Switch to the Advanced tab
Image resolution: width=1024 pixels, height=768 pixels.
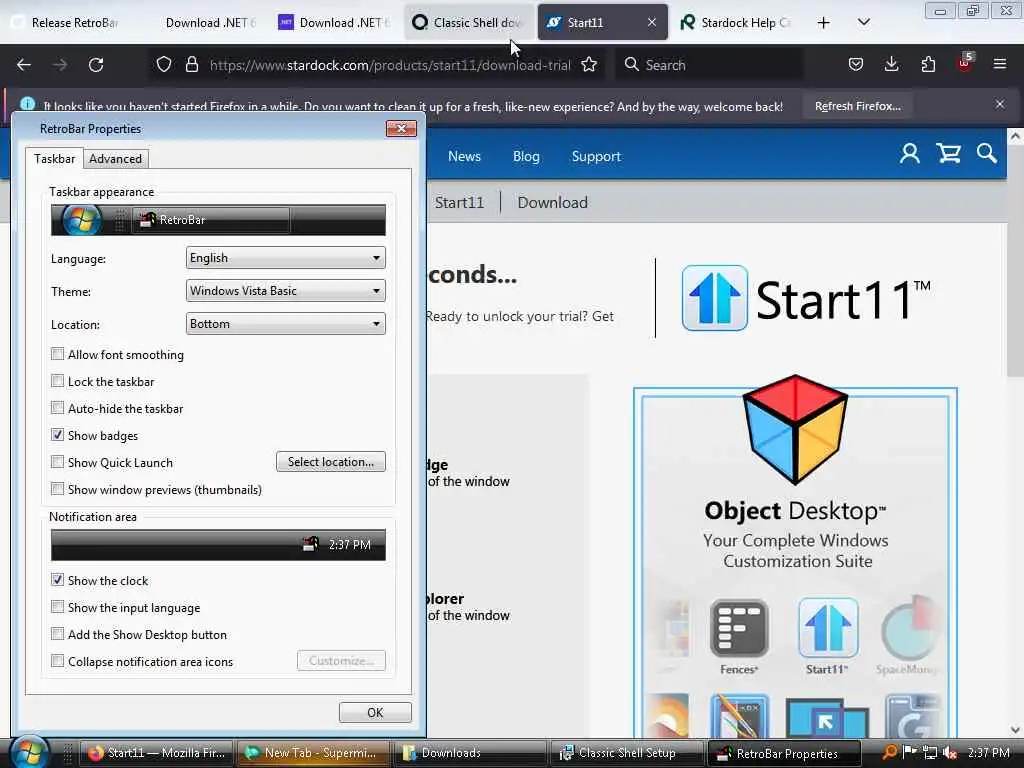tap(116, 159)
